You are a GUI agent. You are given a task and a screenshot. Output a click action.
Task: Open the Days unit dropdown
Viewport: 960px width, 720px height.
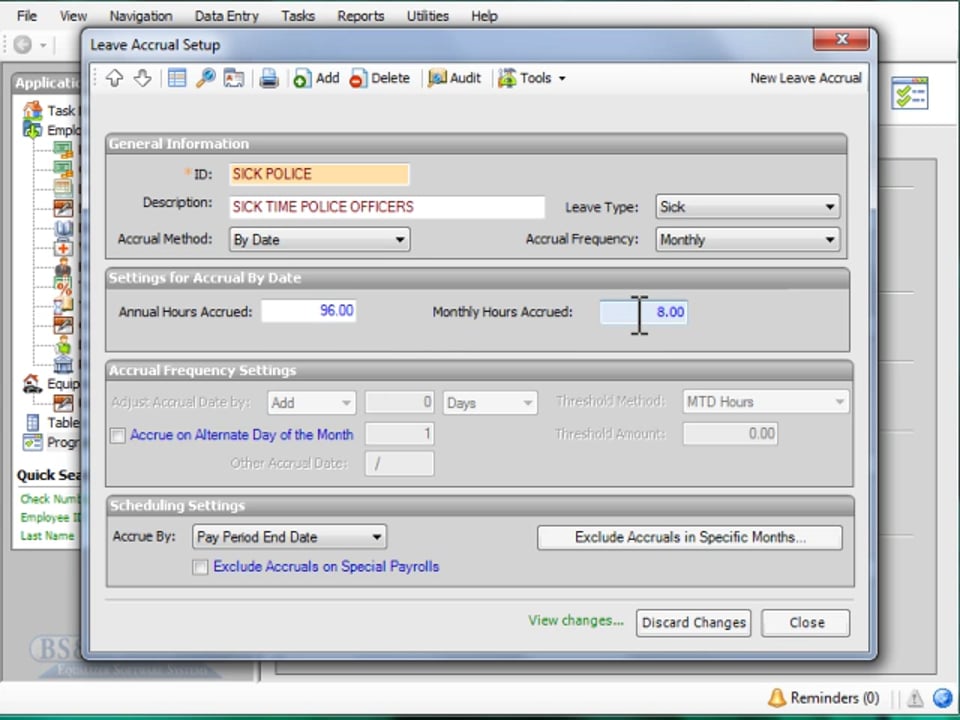point(490,403)
